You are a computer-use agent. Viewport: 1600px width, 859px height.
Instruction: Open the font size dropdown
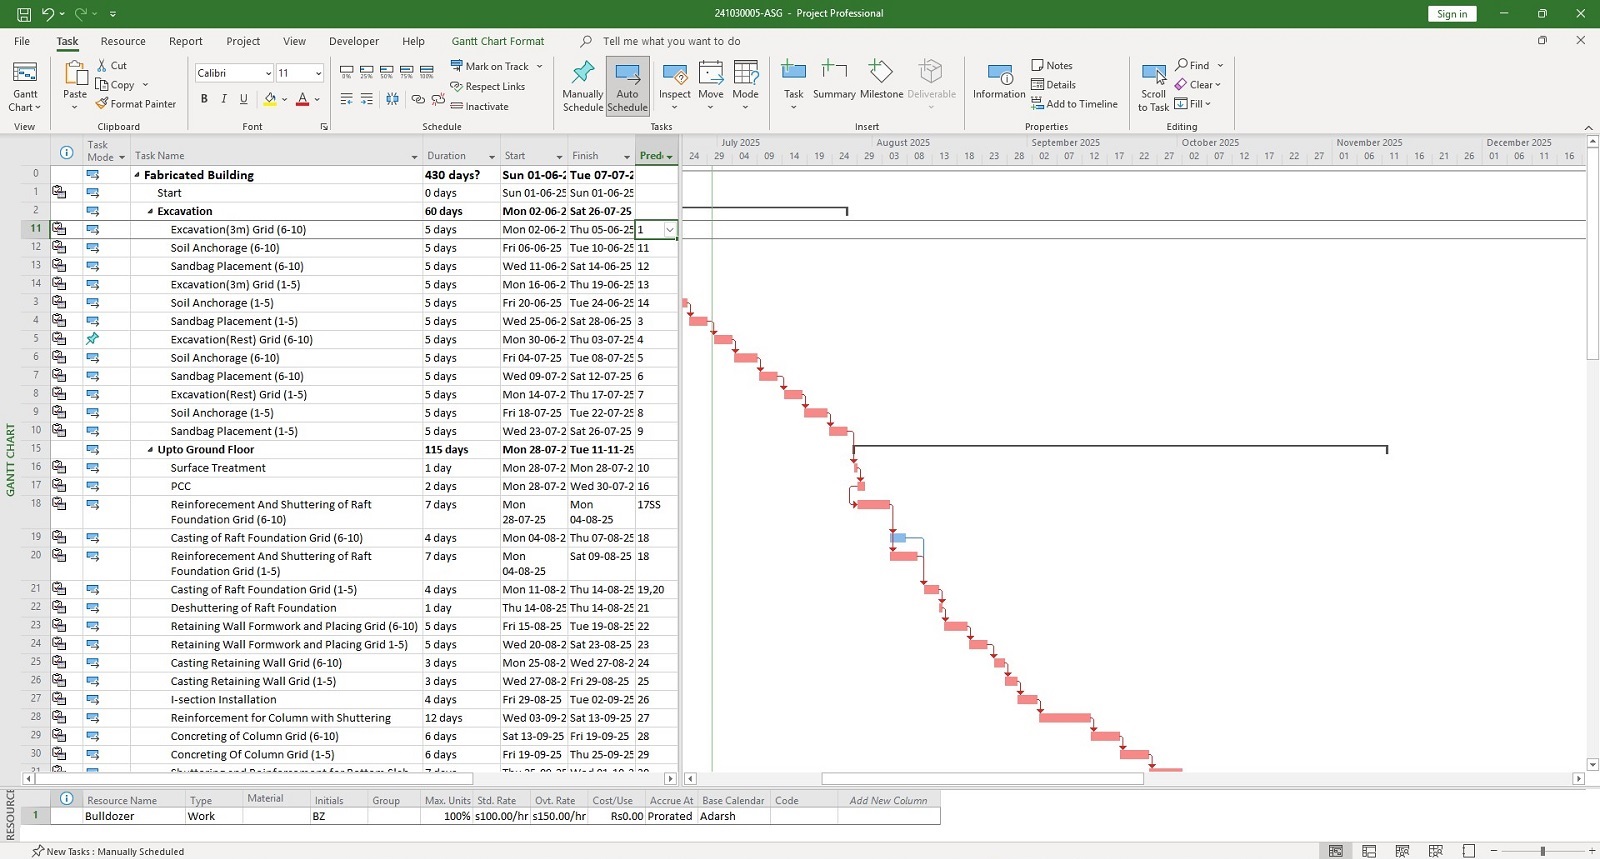coord(318,73)
